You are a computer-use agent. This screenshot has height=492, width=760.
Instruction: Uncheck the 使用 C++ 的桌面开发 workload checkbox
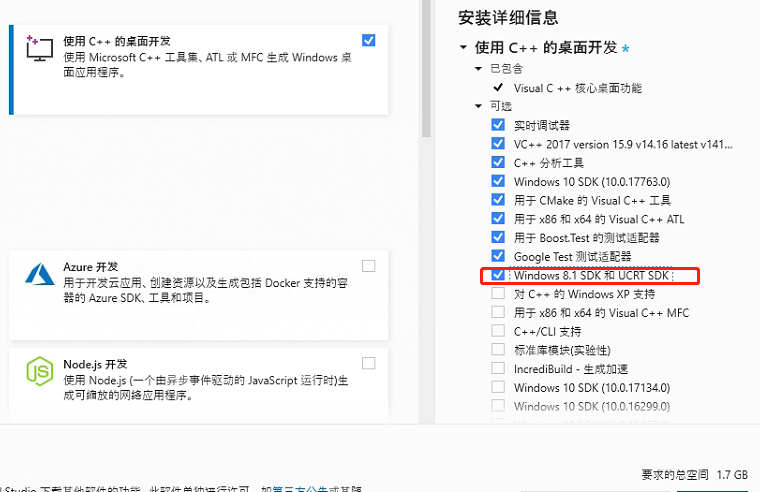[x=369, y=40]
